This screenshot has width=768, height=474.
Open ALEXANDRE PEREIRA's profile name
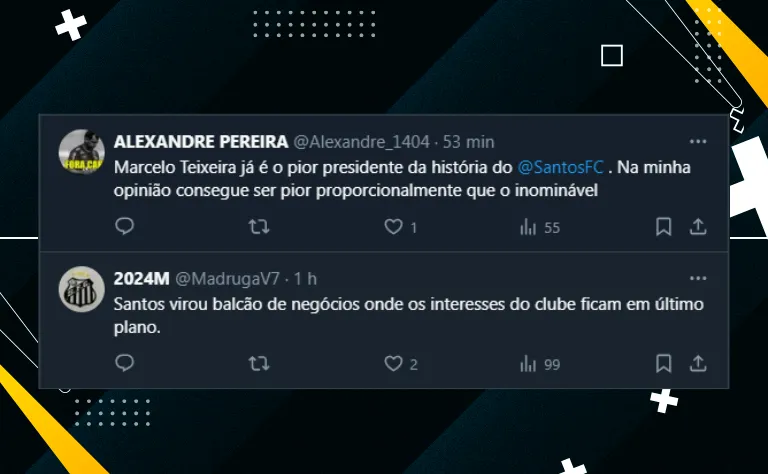tap(201, 142)
